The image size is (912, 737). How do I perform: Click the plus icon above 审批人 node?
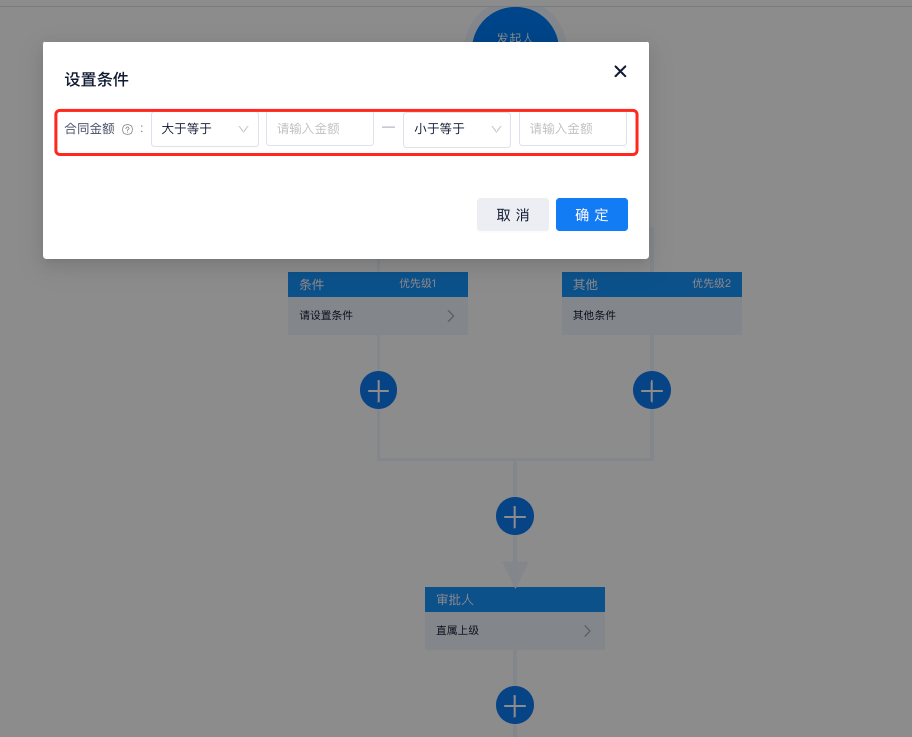[x=515, y=516]
